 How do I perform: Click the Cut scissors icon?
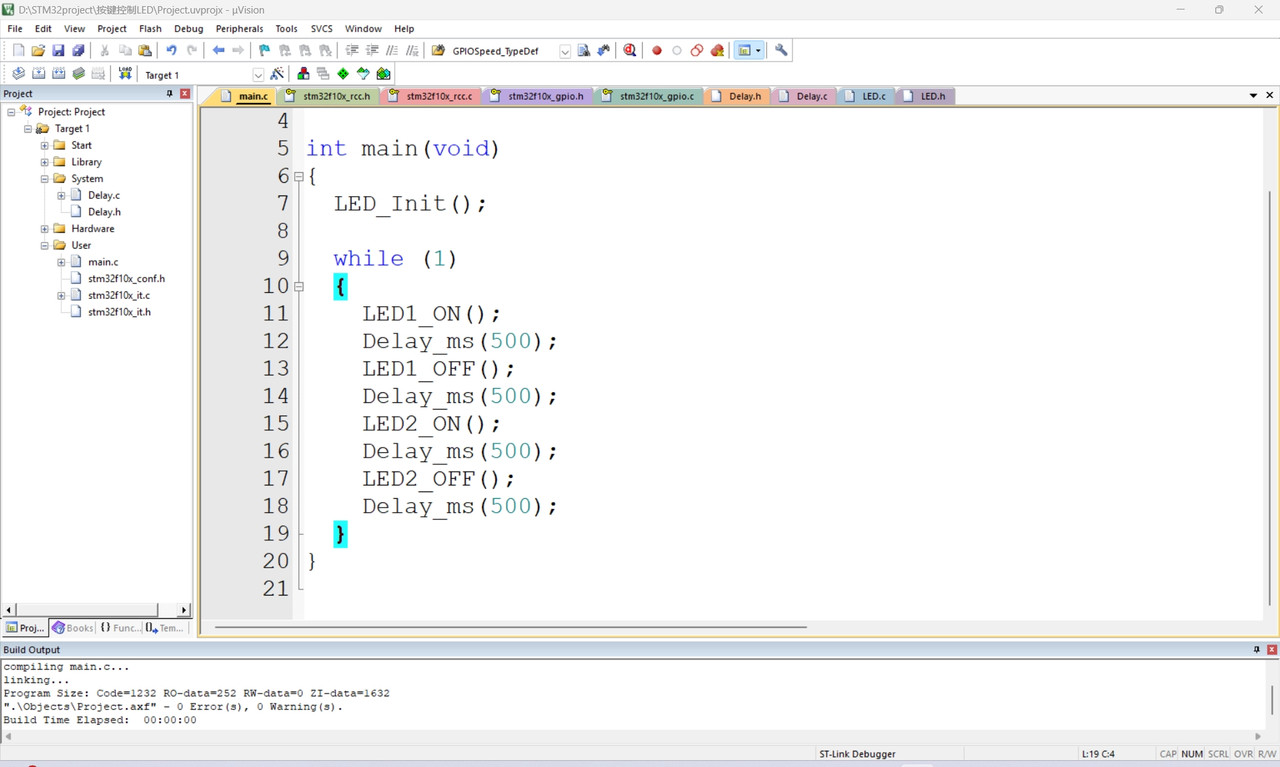104,50
